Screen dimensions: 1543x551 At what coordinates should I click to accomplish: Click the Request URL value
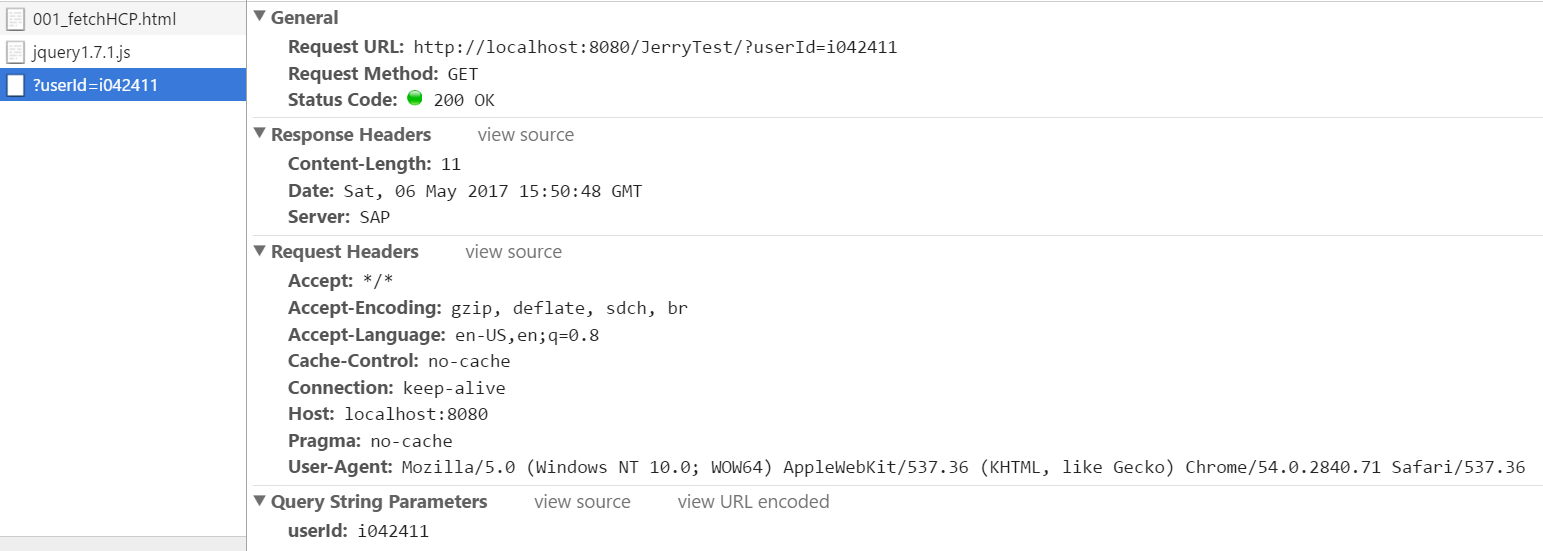(x=655, y=47)
